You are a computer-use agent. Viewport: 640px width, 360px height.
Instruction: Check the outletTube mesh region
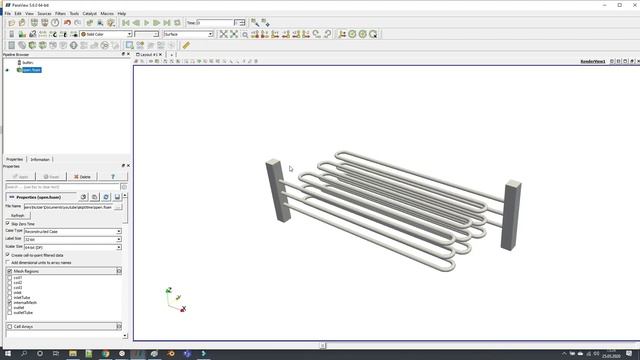tap(10, 313)
